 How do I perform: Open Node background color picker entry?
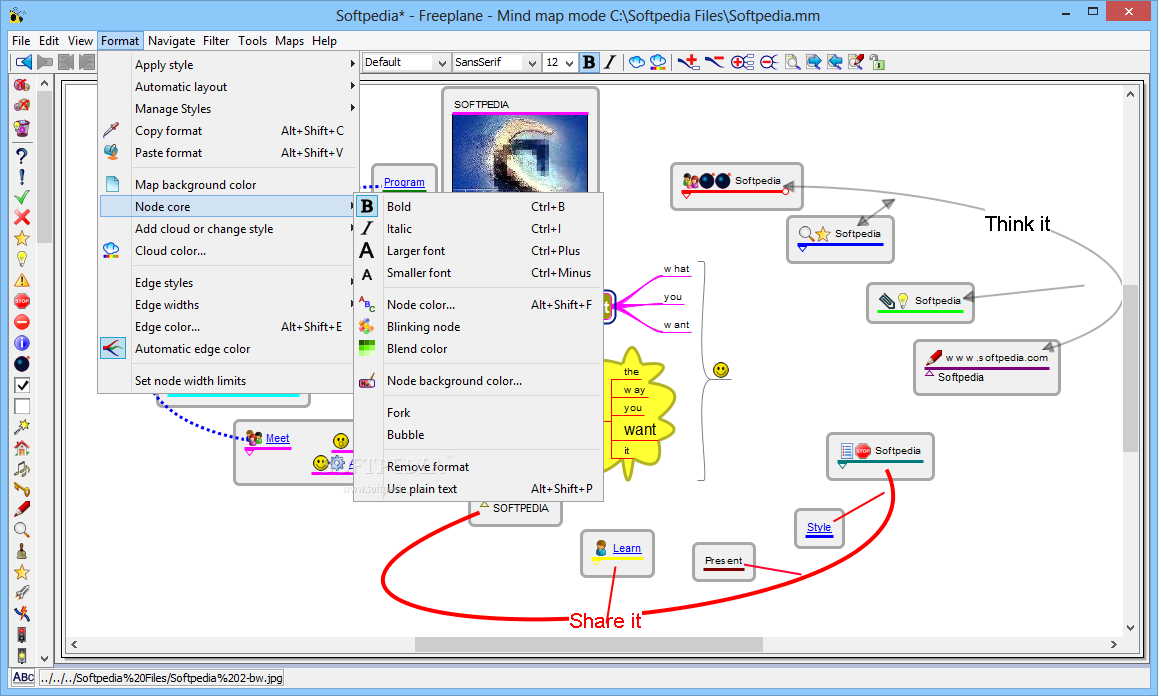pyautogui.click(x=479, y=381)
